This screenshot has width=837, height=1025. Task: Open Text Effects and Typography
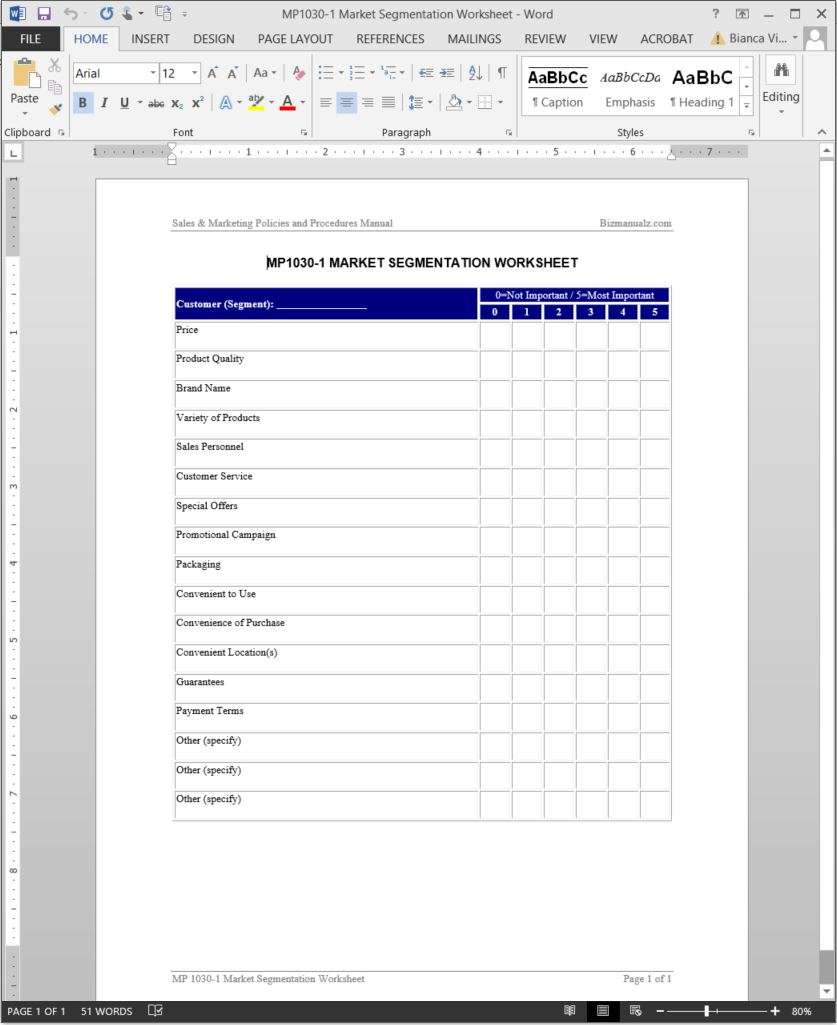click(x=226, y=103)
